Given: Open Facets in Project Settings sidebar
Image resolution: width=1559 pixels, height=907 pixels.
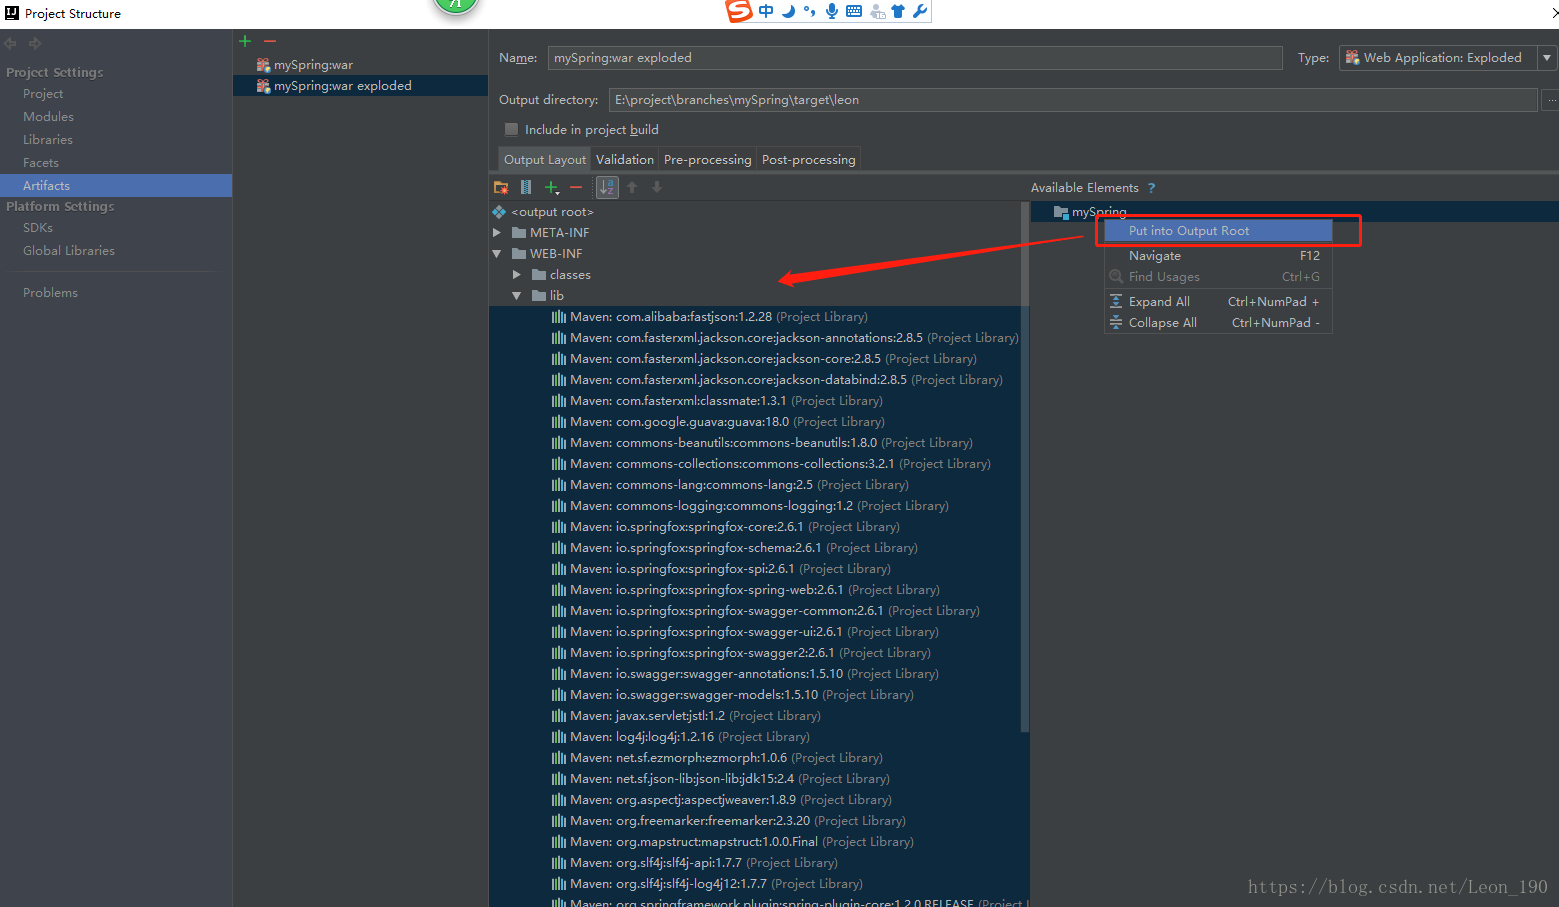Looking at the screenshot, I should (x=41, y=163).
